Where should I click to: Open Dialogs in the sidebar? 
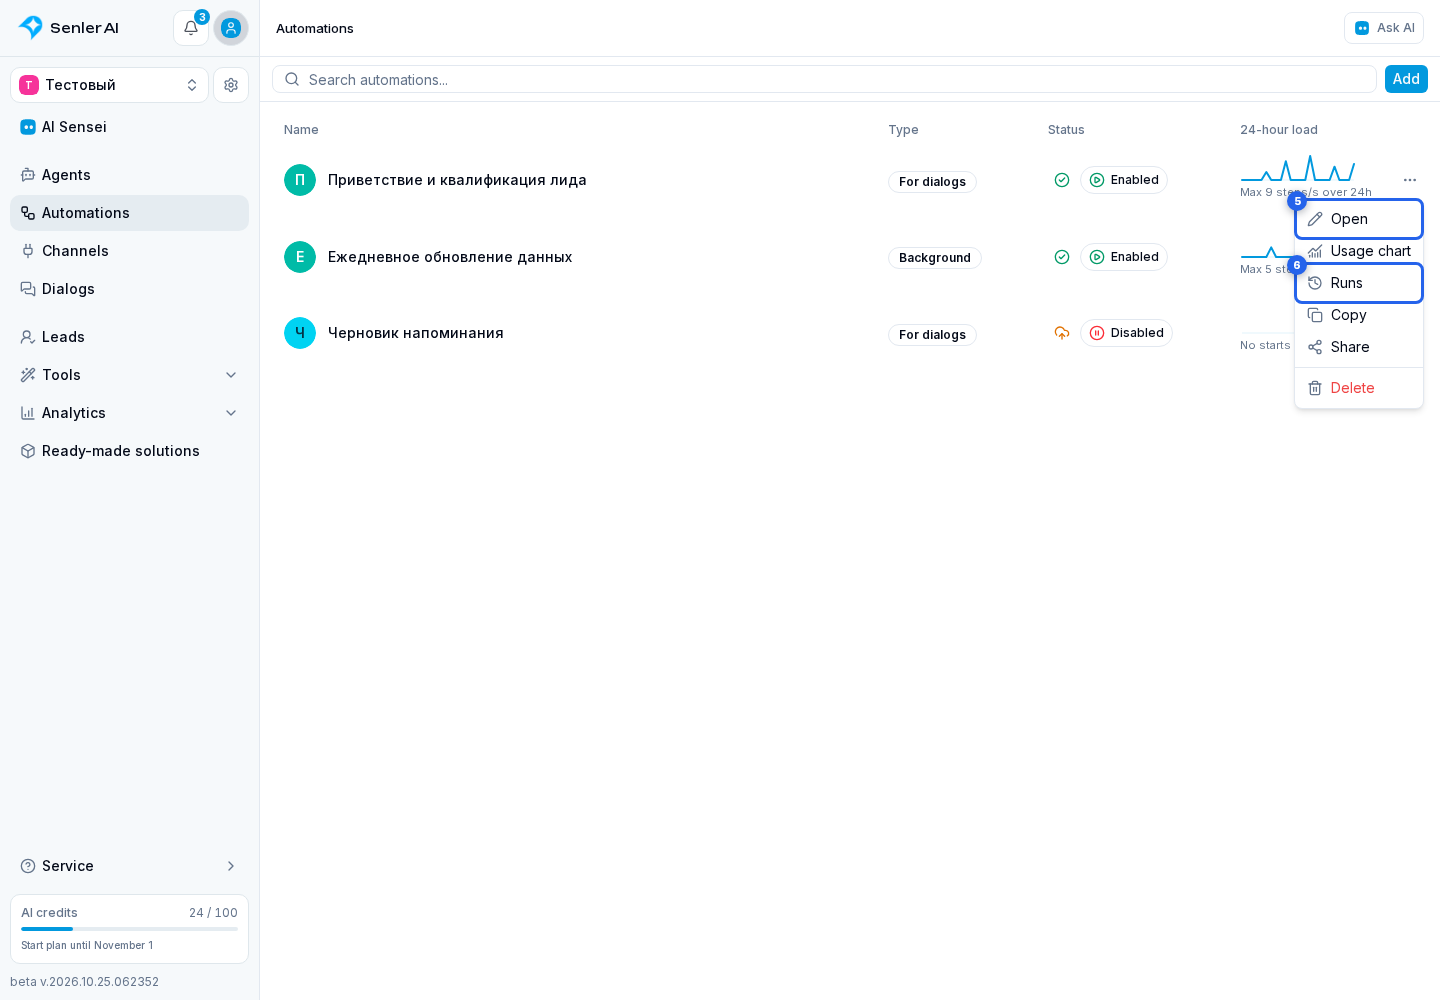coord(129,289)
